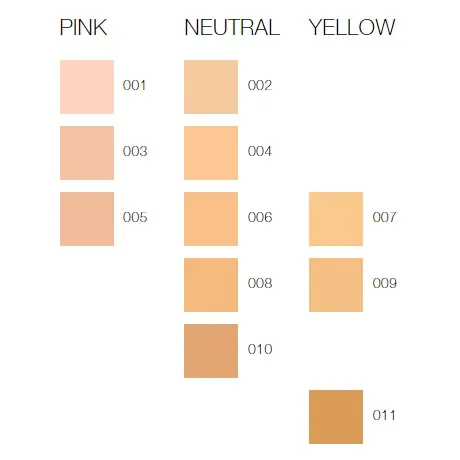Choose the 008 neutral shade swatch
This screenshot has height=460, width=460.
coord(211,285)
